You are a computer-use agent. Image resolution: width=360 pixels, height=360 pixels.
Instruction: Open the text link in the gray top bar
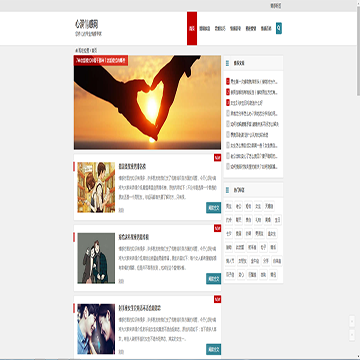(x=275, y=6)
